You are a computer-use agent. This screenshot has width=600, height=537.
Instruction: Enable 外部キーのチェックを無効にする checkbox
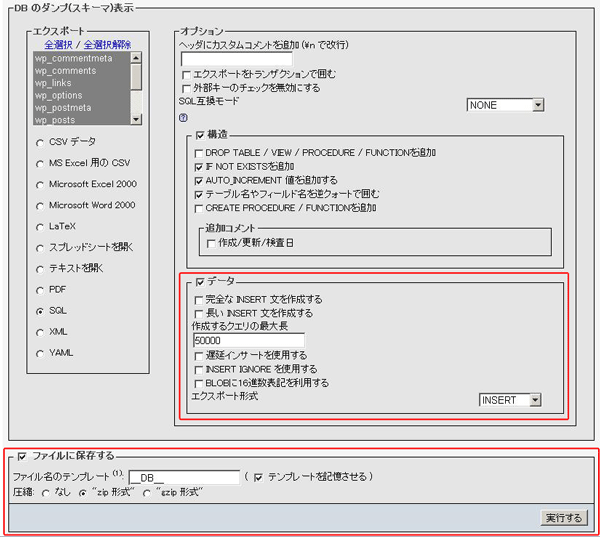click(186, 89)
